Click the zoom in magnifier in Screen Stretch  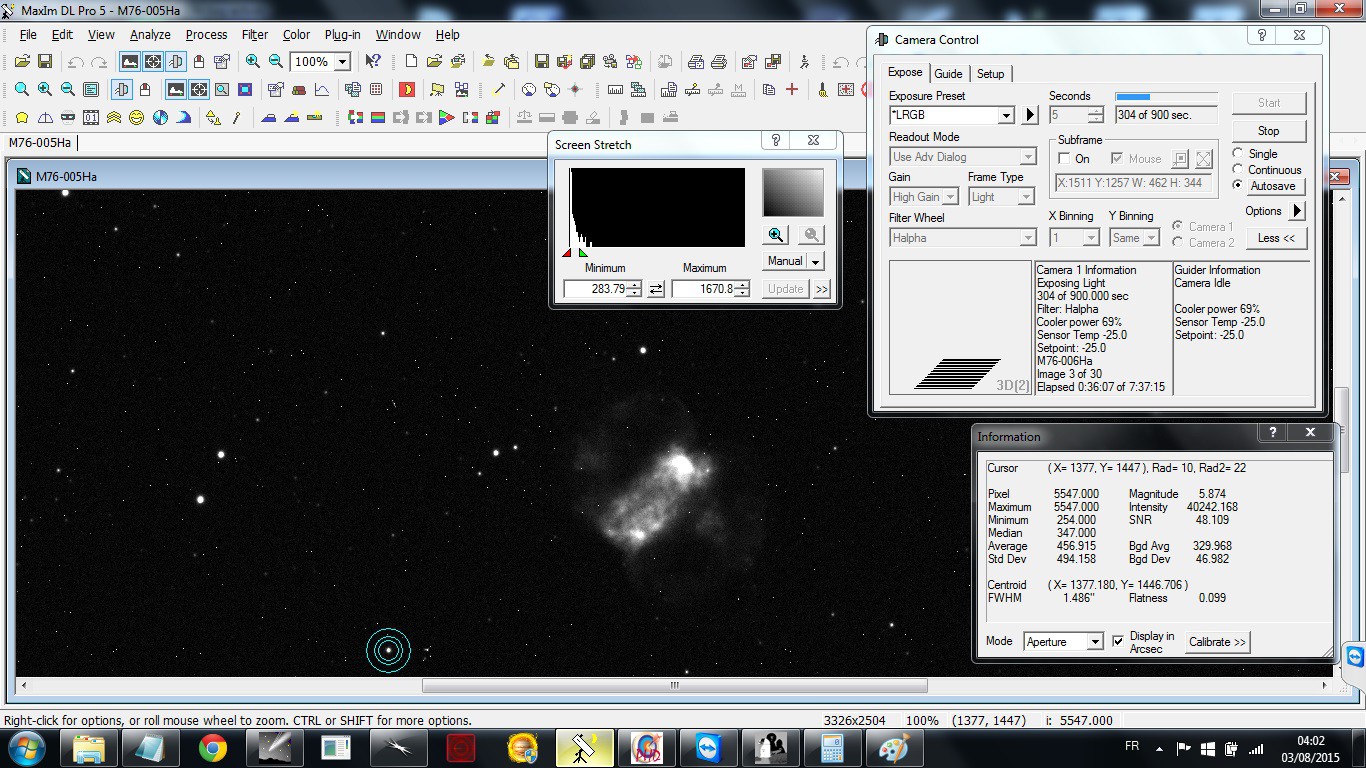[776, 235]
